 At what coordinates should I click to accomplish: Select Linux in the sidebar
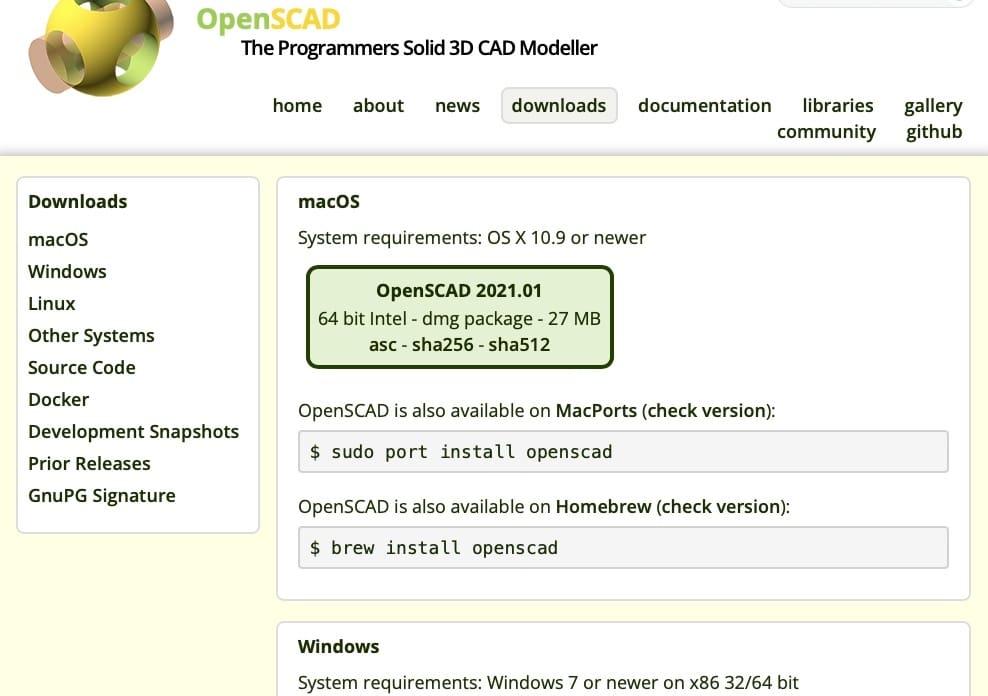[52, 304]
